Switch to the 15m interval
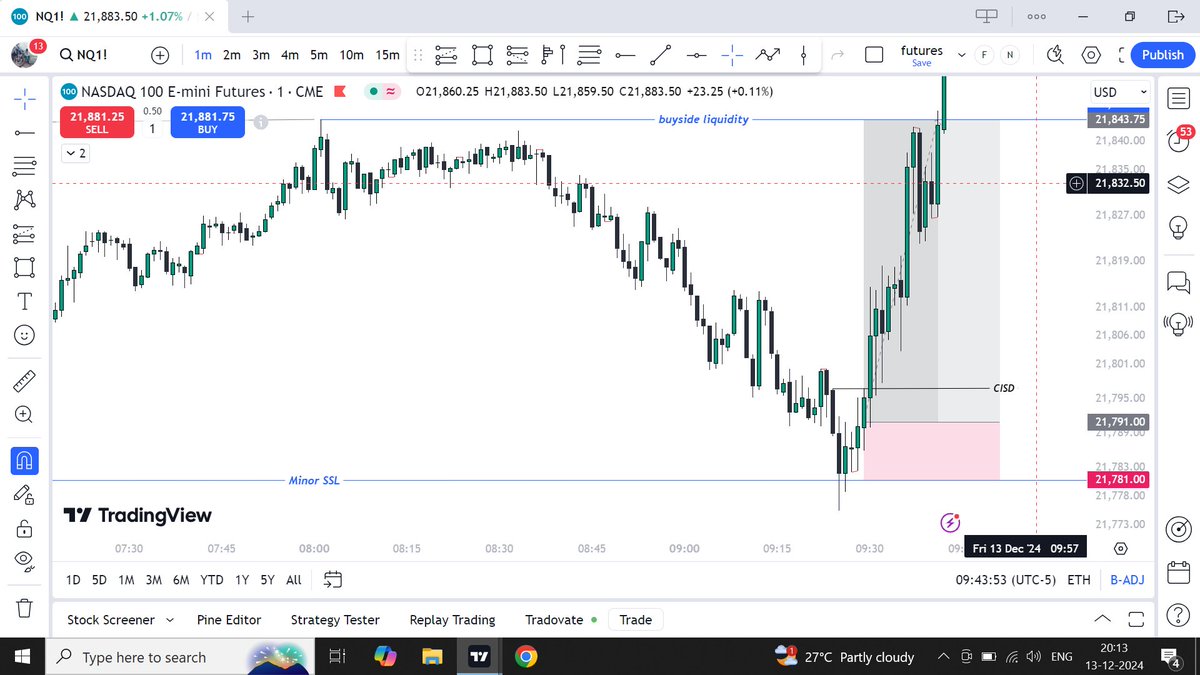 387,55
